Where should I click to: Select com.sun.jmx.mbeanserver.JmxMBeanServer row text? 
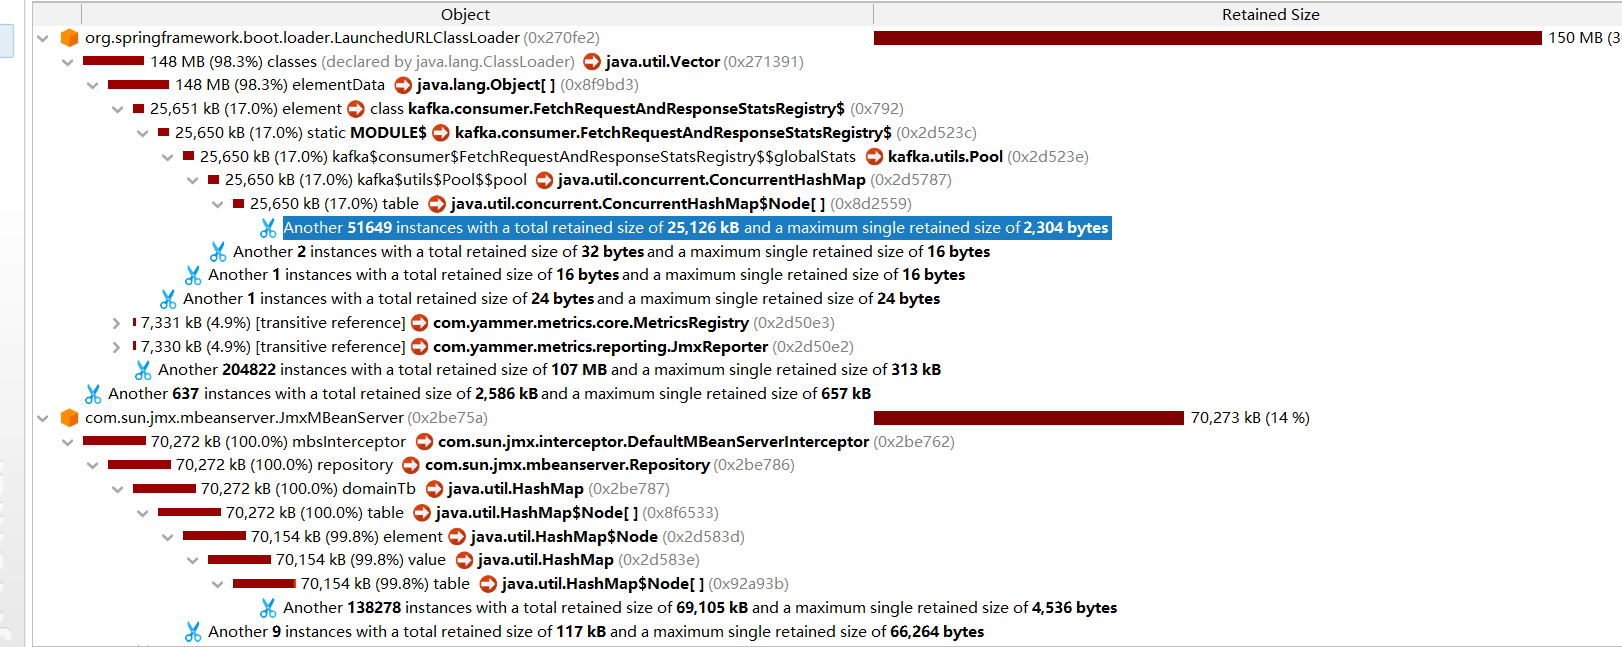244,418
